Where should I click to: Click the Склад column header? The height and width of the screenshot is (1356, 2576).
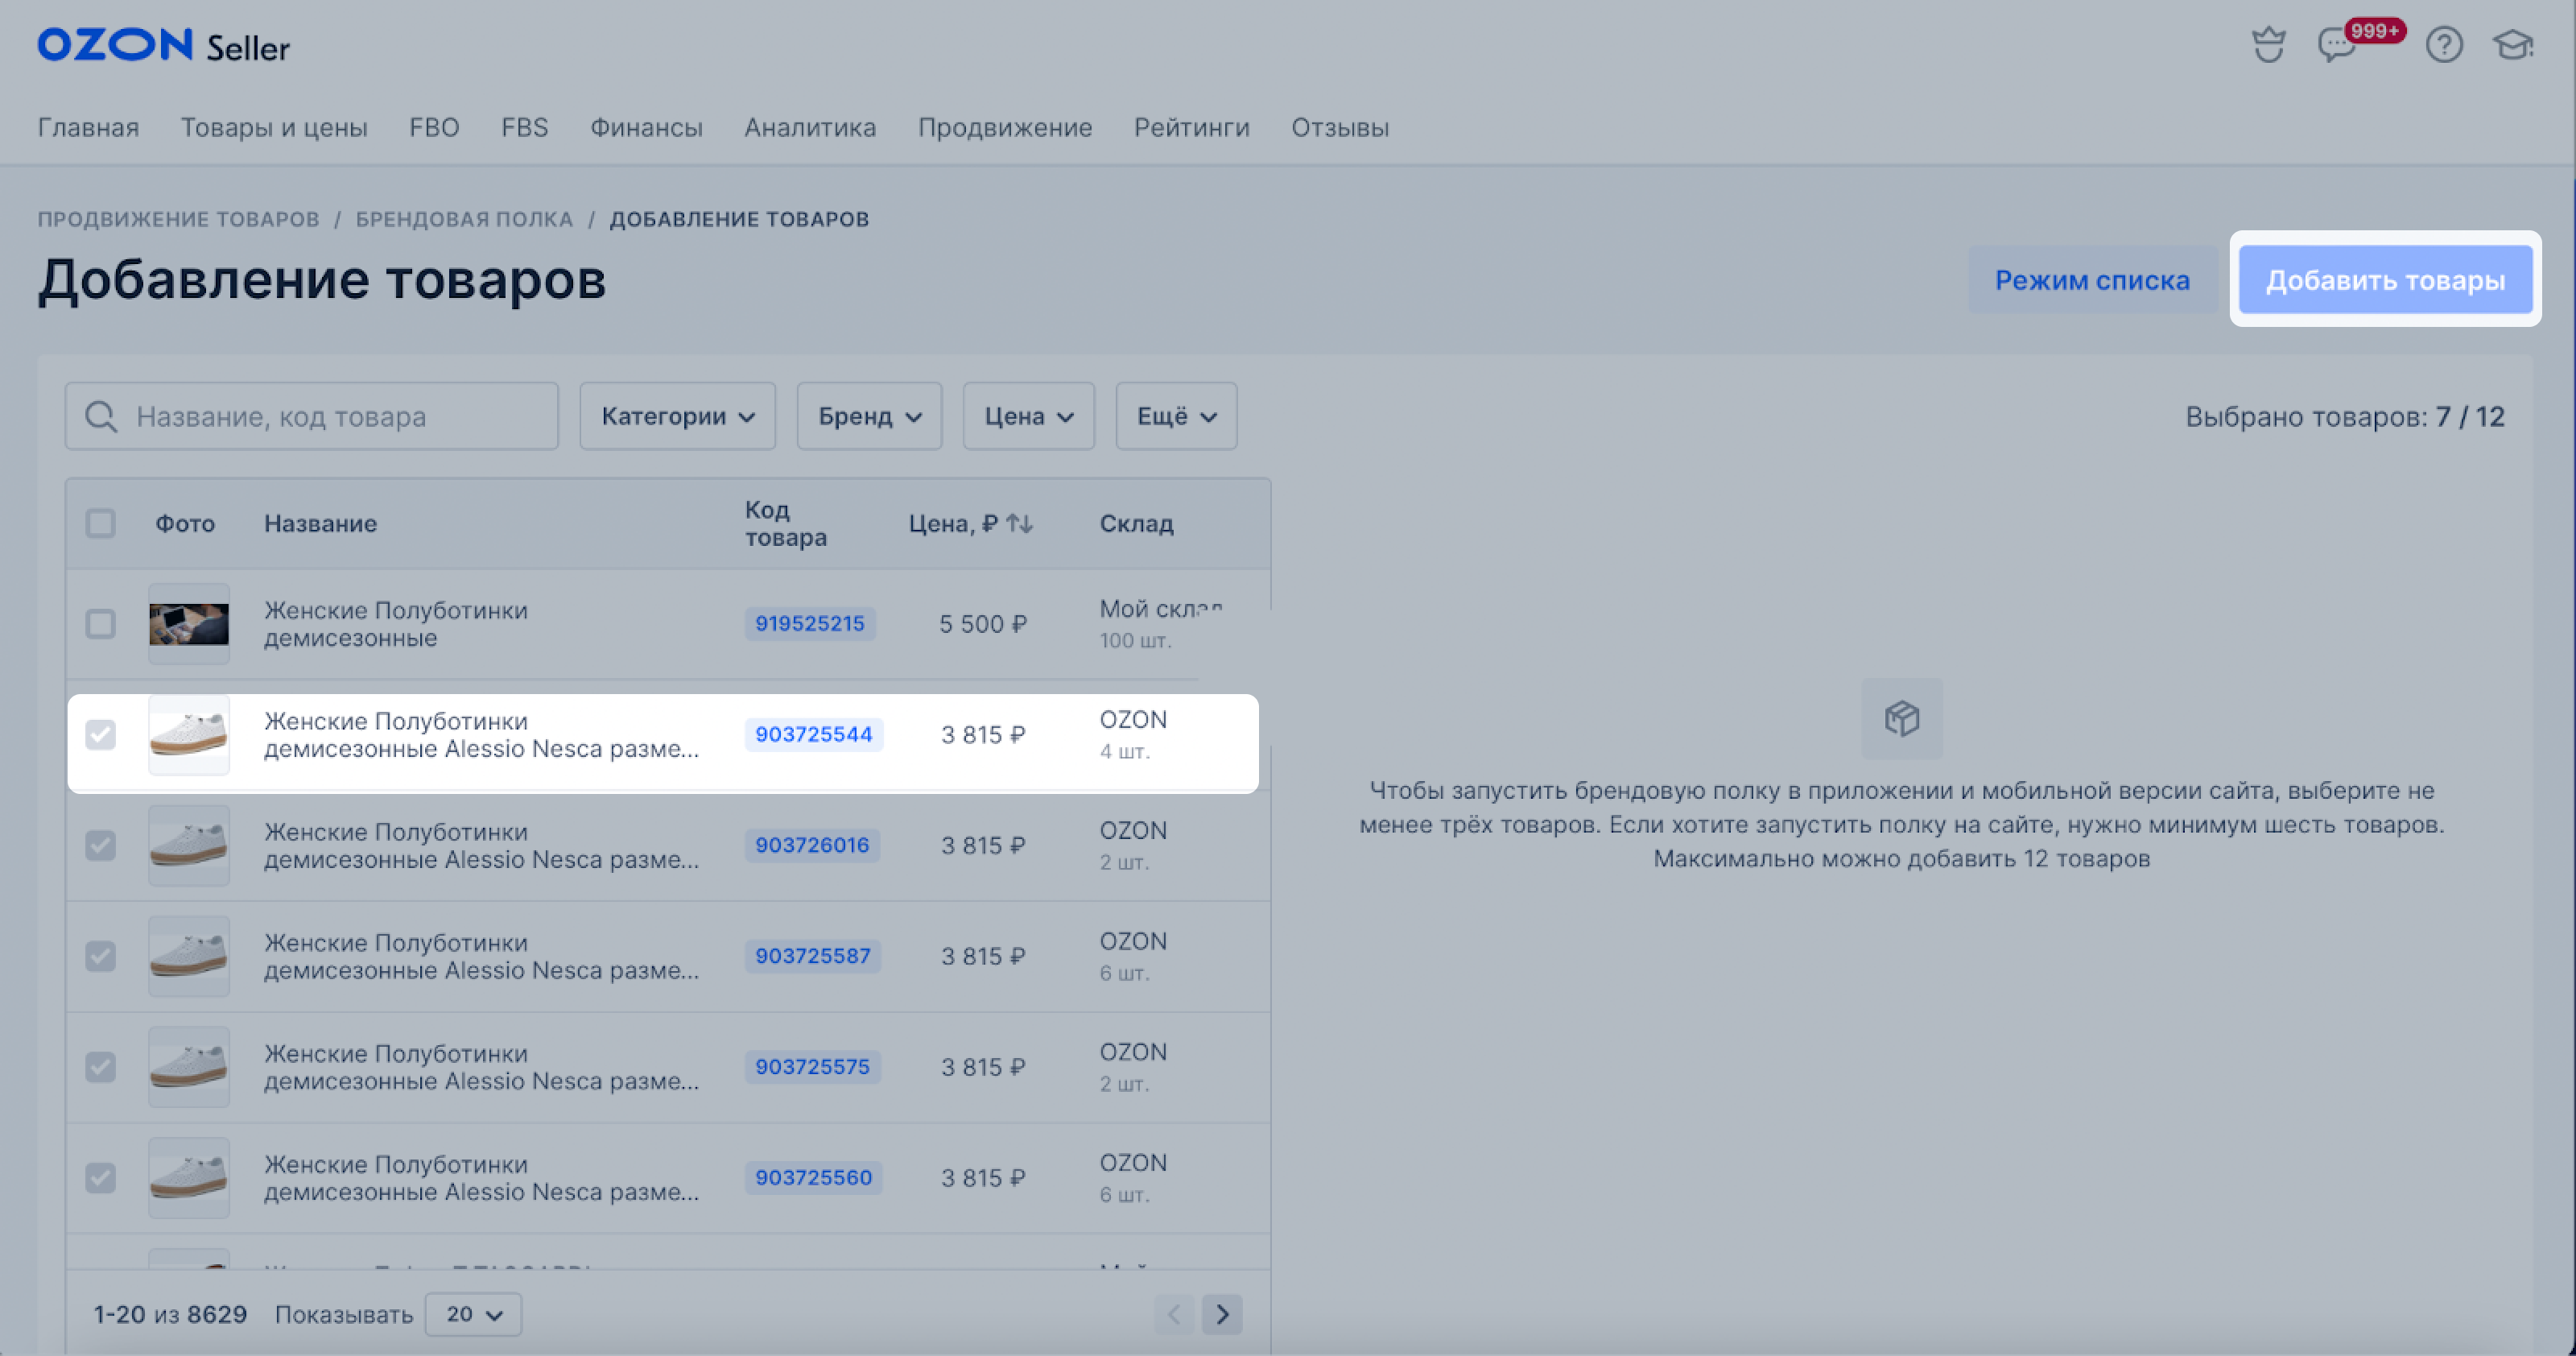1137,523
